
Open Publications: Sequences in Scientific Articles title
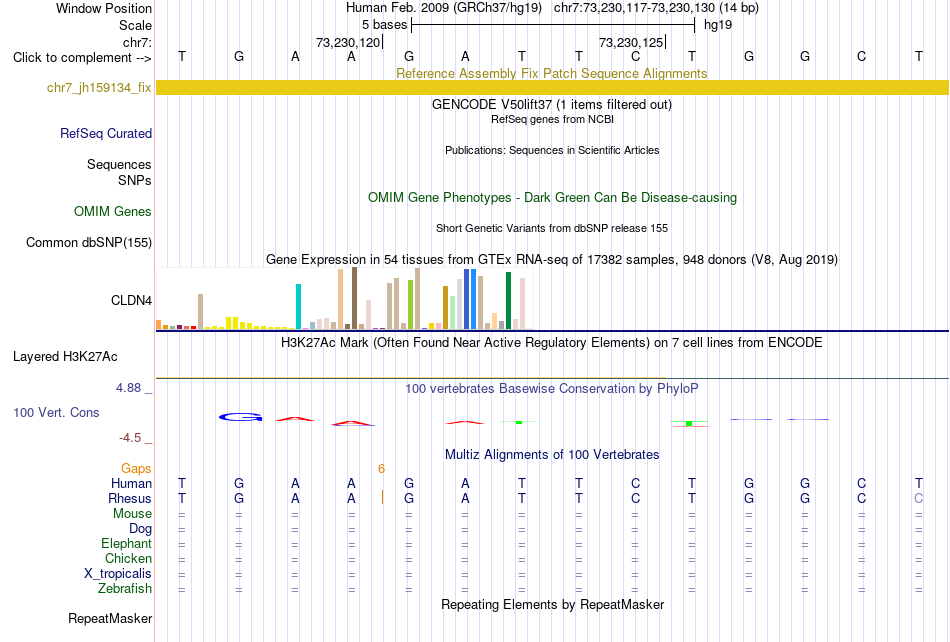[x=552, y=150]
